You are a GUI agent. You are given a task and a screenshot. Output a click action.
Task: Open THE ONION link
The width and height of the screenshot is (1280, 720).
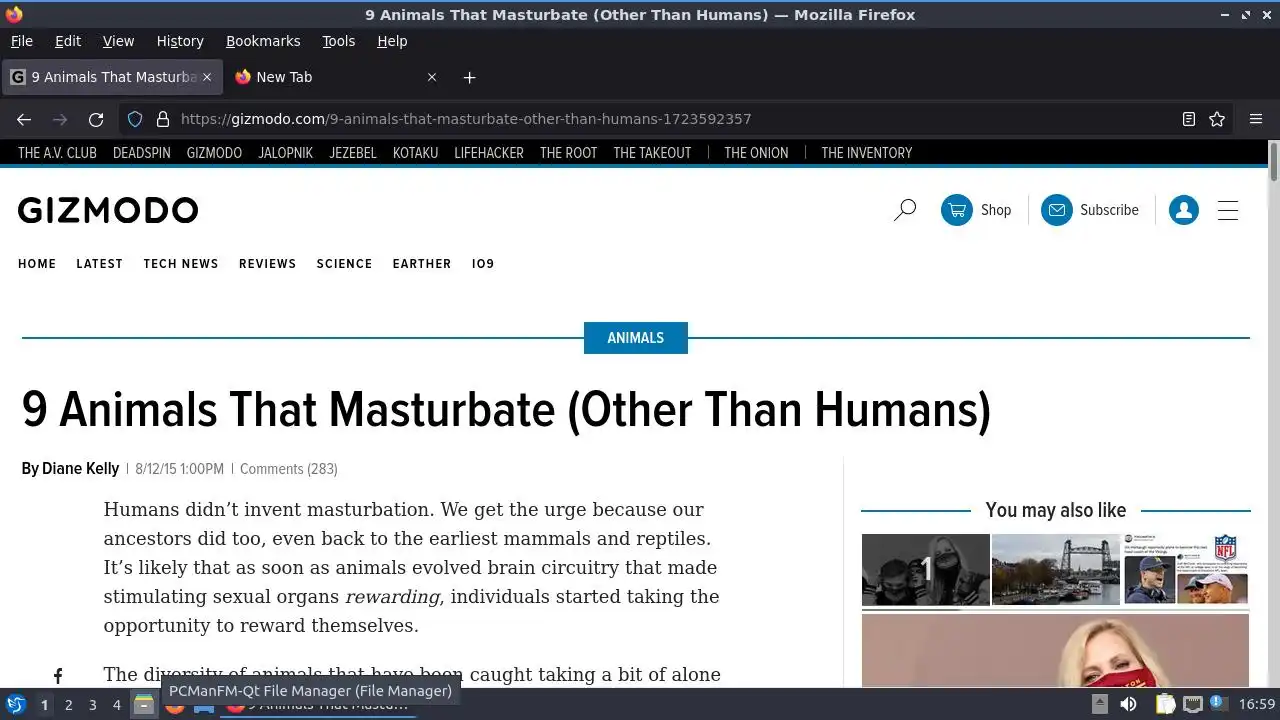click(x=756, y=153)
